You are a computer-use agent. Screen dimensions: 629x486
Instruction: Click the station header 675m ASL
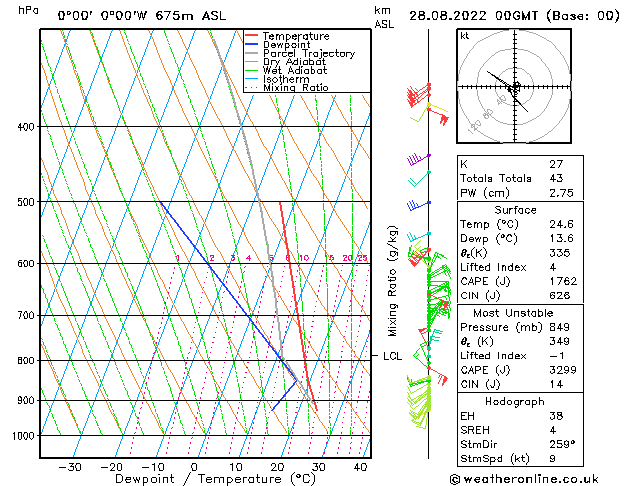click(191, 16)
